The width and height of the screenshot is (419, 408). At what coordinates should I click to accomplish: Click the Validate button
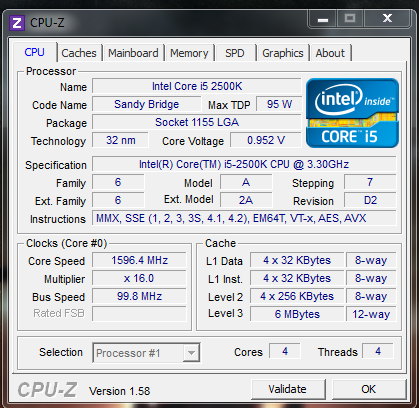point(288,389)
